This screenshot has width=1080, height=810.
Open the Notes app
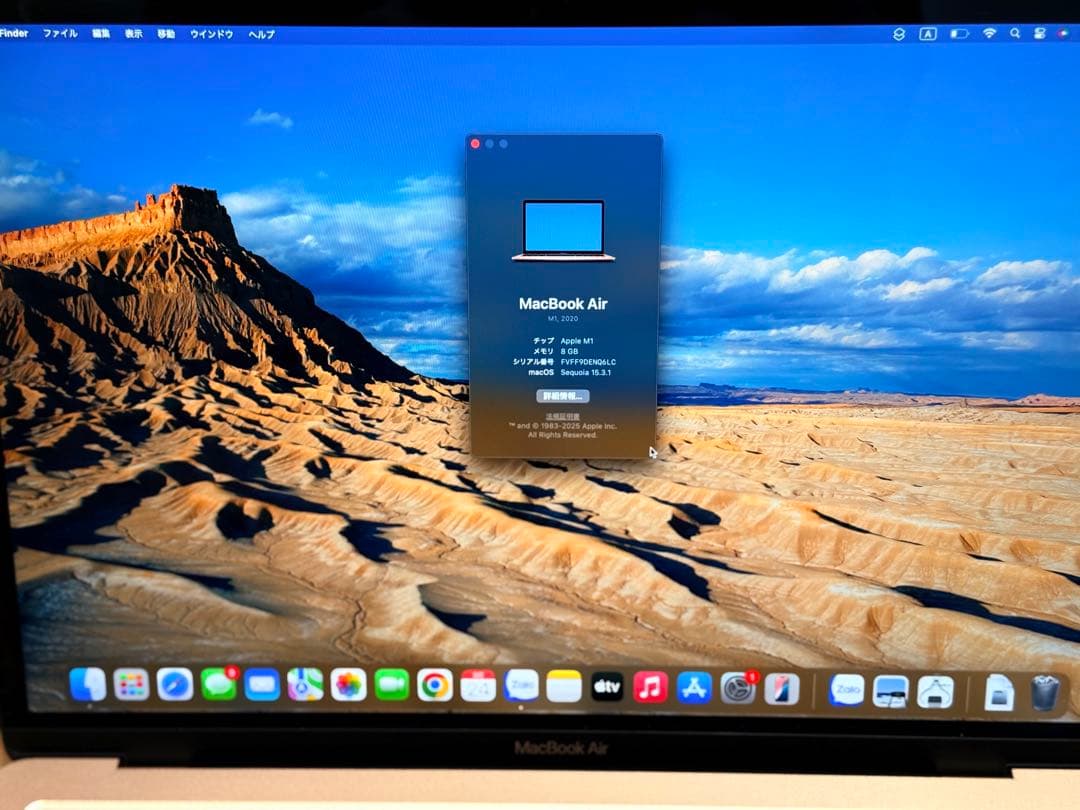(563, 688)
